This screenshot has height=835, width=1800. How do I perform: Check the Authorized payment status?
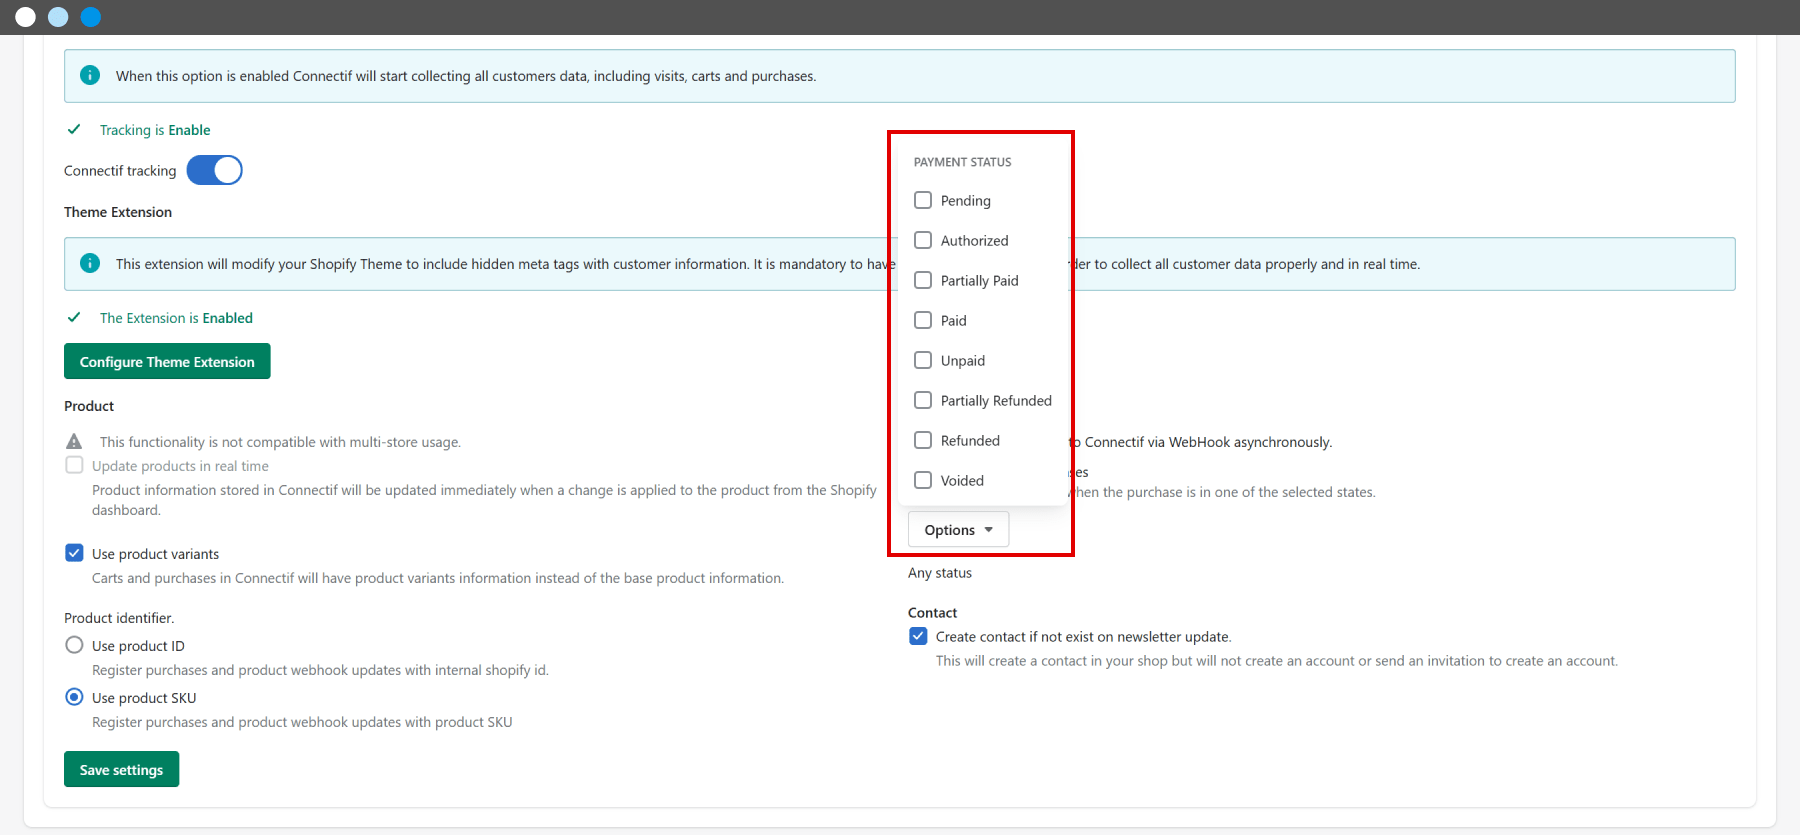coord(923,240)
